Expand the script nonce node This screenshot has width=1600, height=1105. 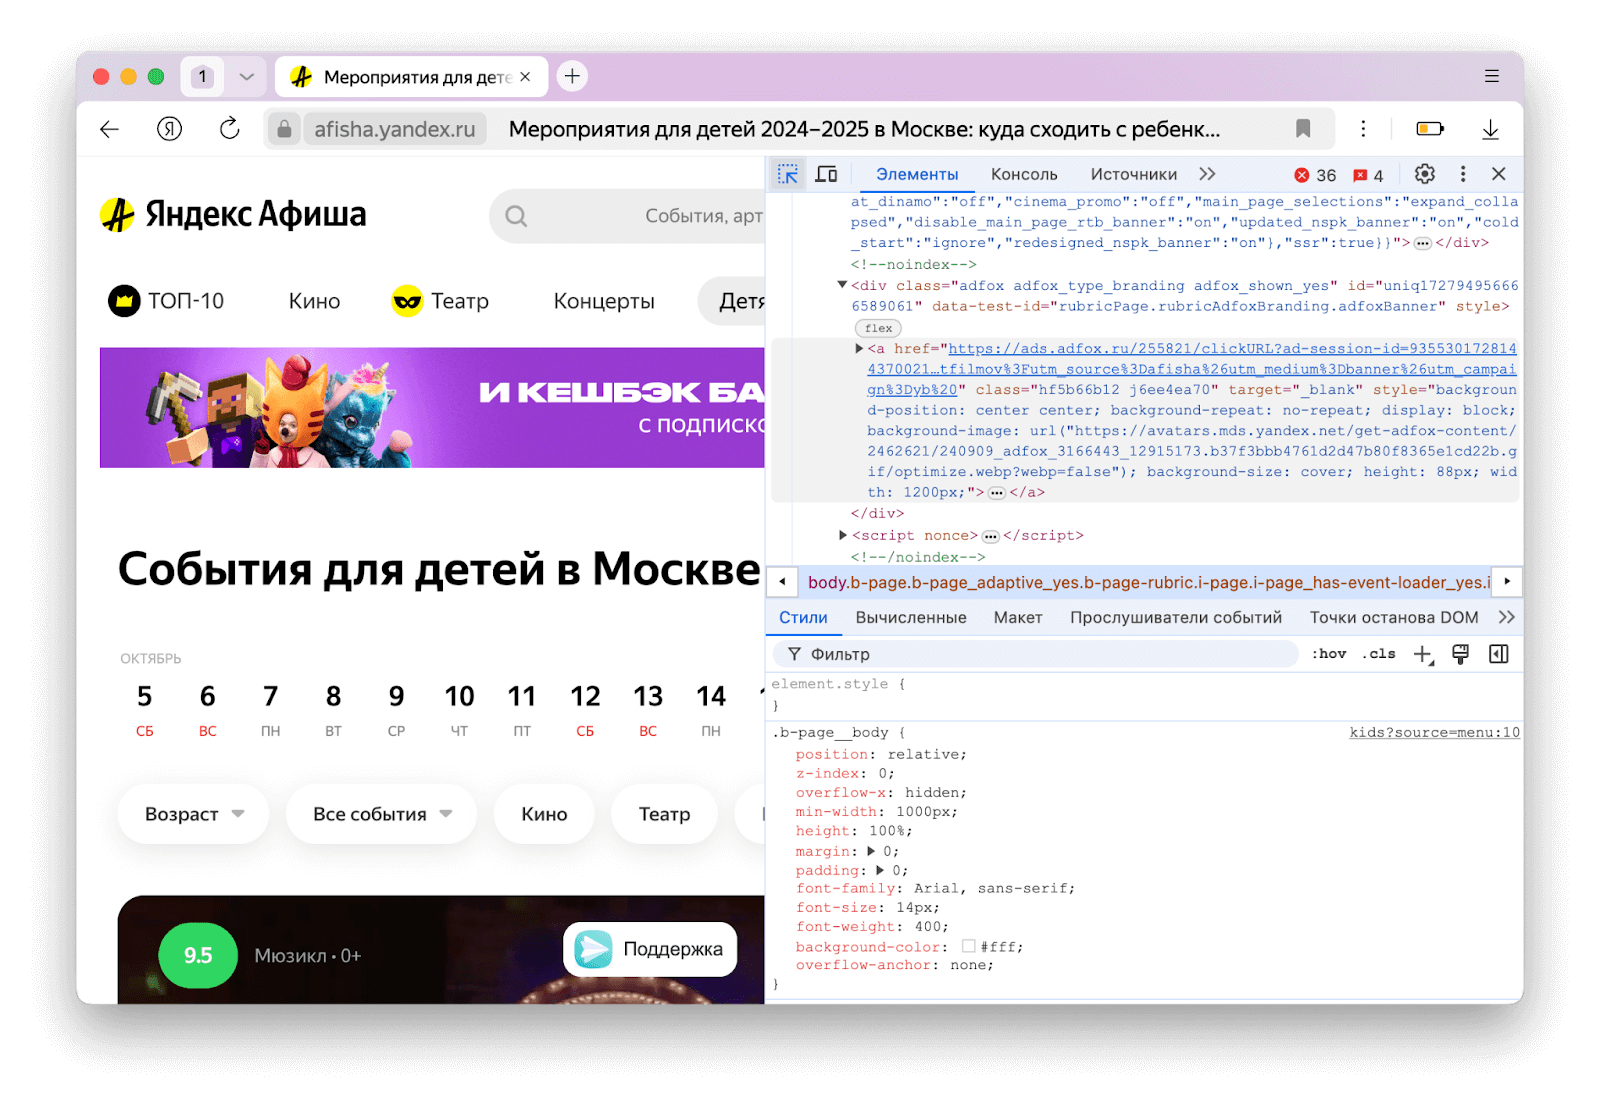click(843, 535)
